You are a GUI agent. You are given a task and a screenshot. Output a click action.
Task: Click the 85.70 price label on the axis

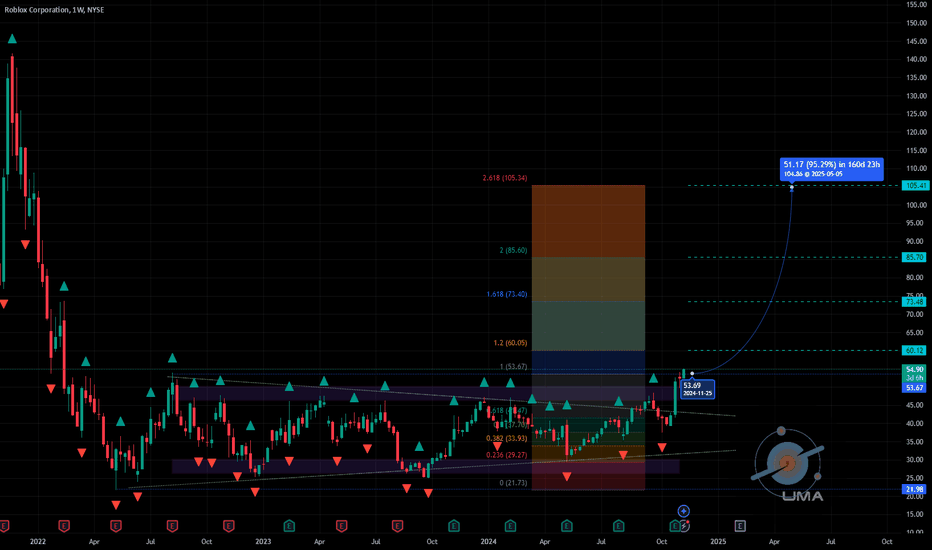pos(915,257)
